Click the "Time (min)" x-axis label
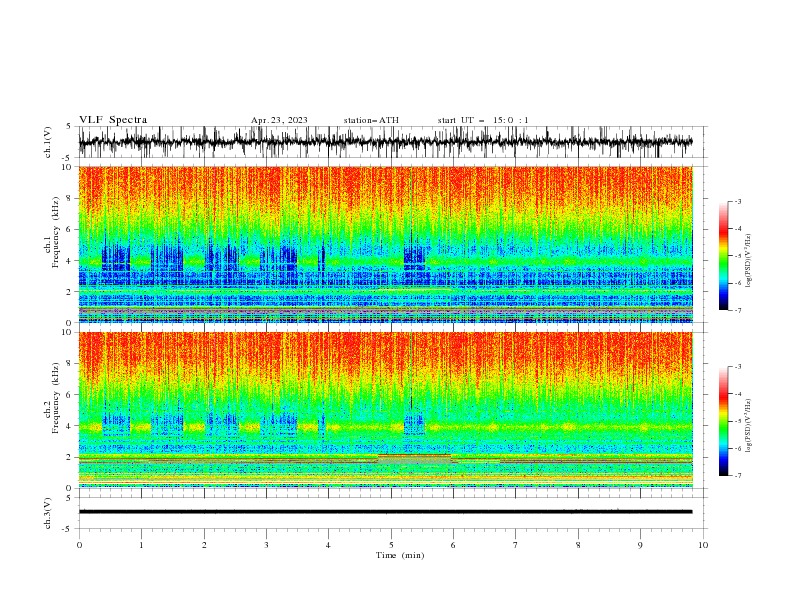 (x=400, y=555)
